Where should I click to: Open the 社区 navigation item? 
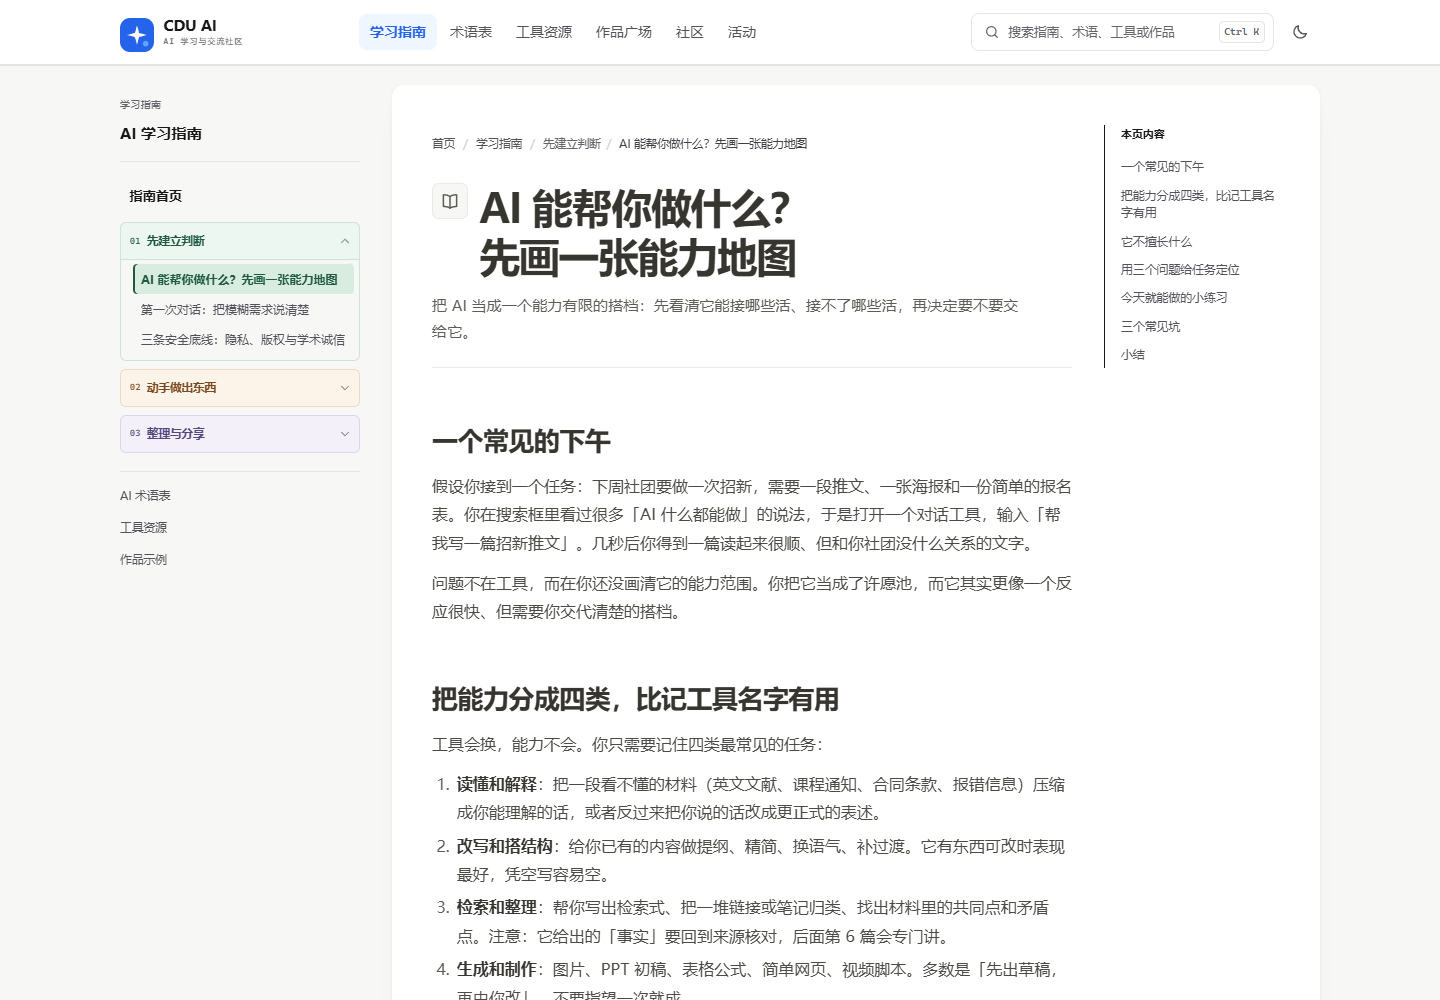690,32
